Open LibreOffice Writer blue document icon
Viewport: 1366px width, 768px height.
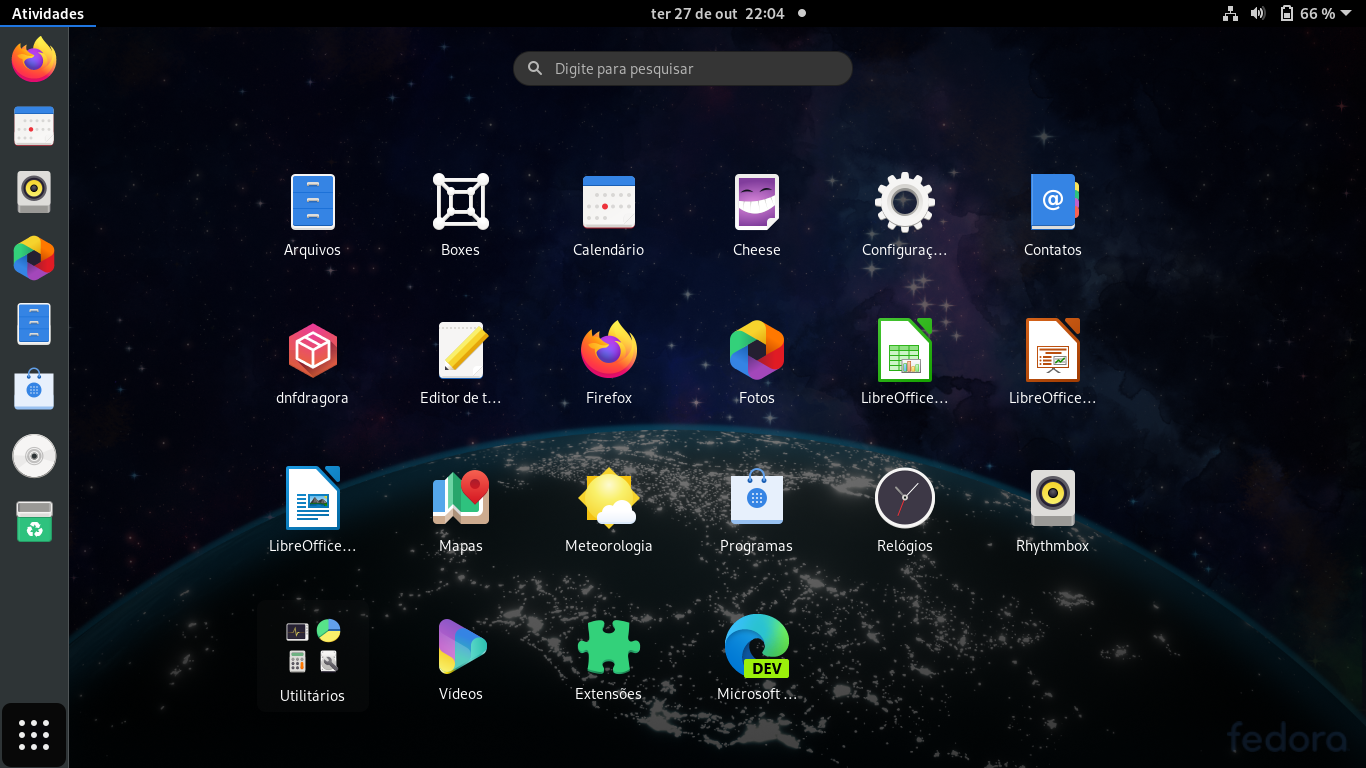(x=312, y=498)
